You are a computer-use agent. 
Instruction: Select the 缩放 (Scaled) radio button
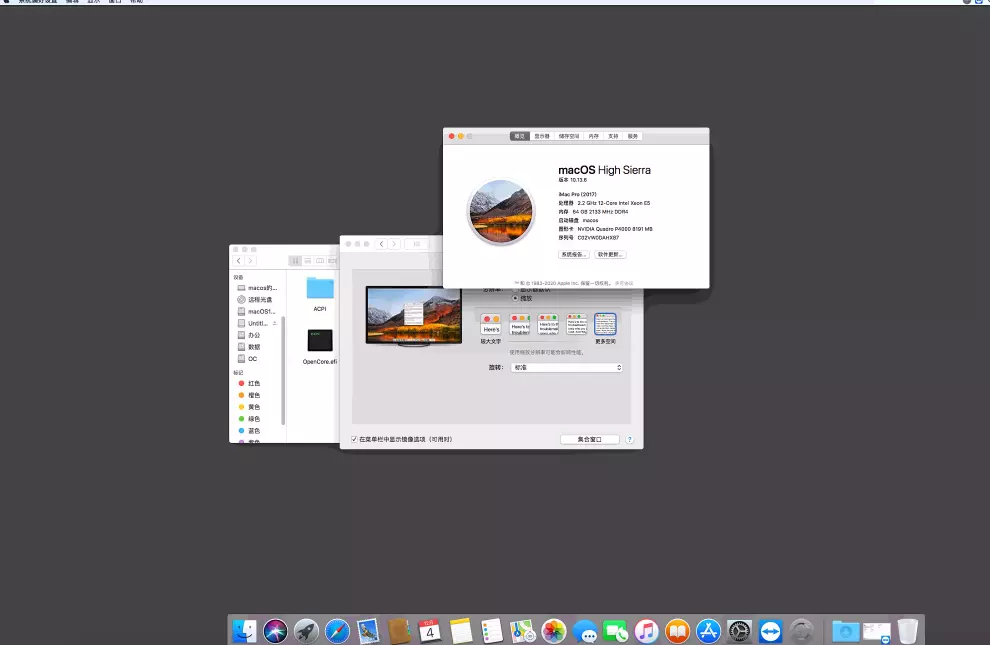[x=516, y=298]
